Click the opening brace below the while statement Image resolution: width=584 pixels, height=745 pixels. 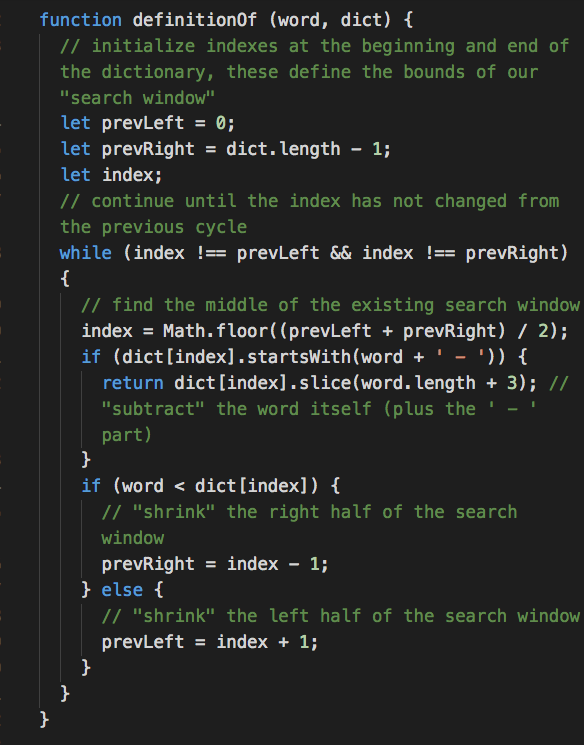click(65, 278)
